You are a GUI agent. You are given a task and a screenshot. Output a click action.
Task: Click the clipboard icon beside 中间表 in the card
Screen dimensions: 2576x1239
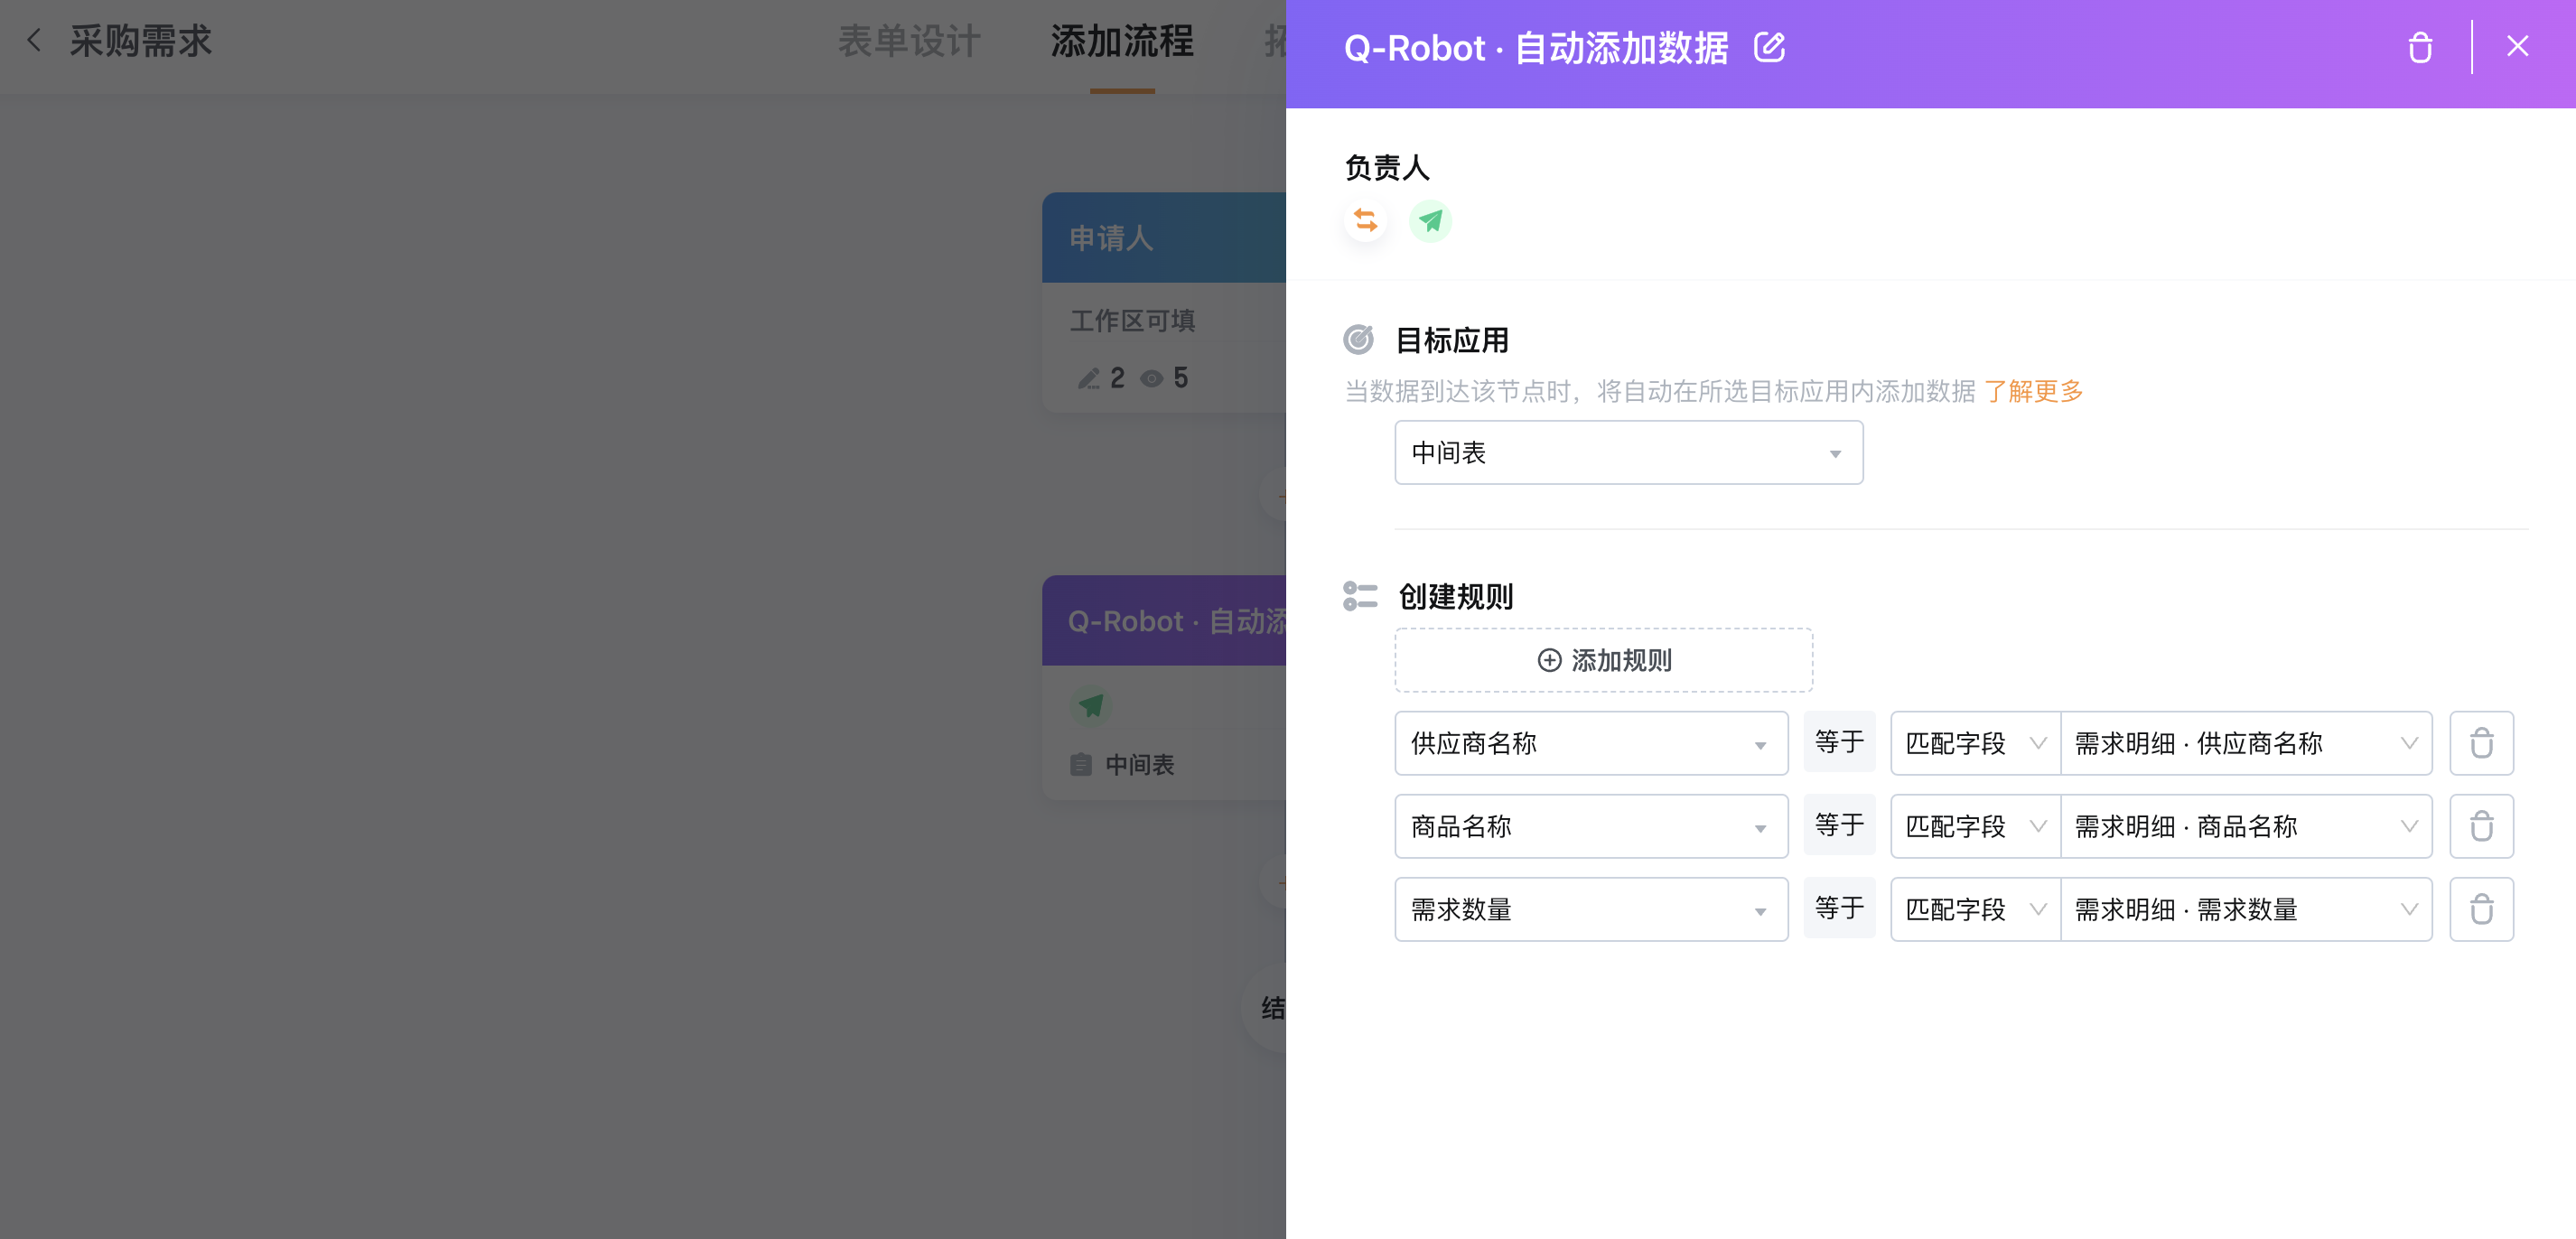click(x=1080, y=765)
